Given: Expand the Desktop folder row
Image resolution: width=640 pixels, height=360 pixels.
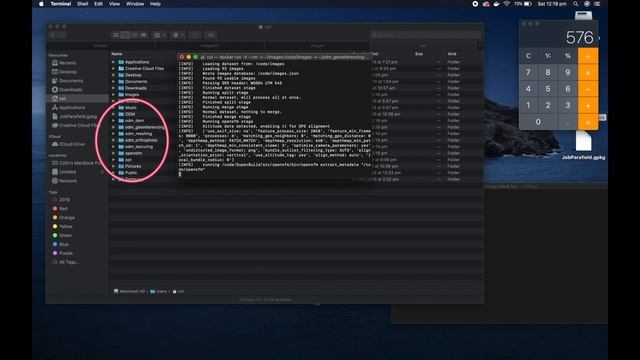Looking at the screenshot, I should 113,75.
